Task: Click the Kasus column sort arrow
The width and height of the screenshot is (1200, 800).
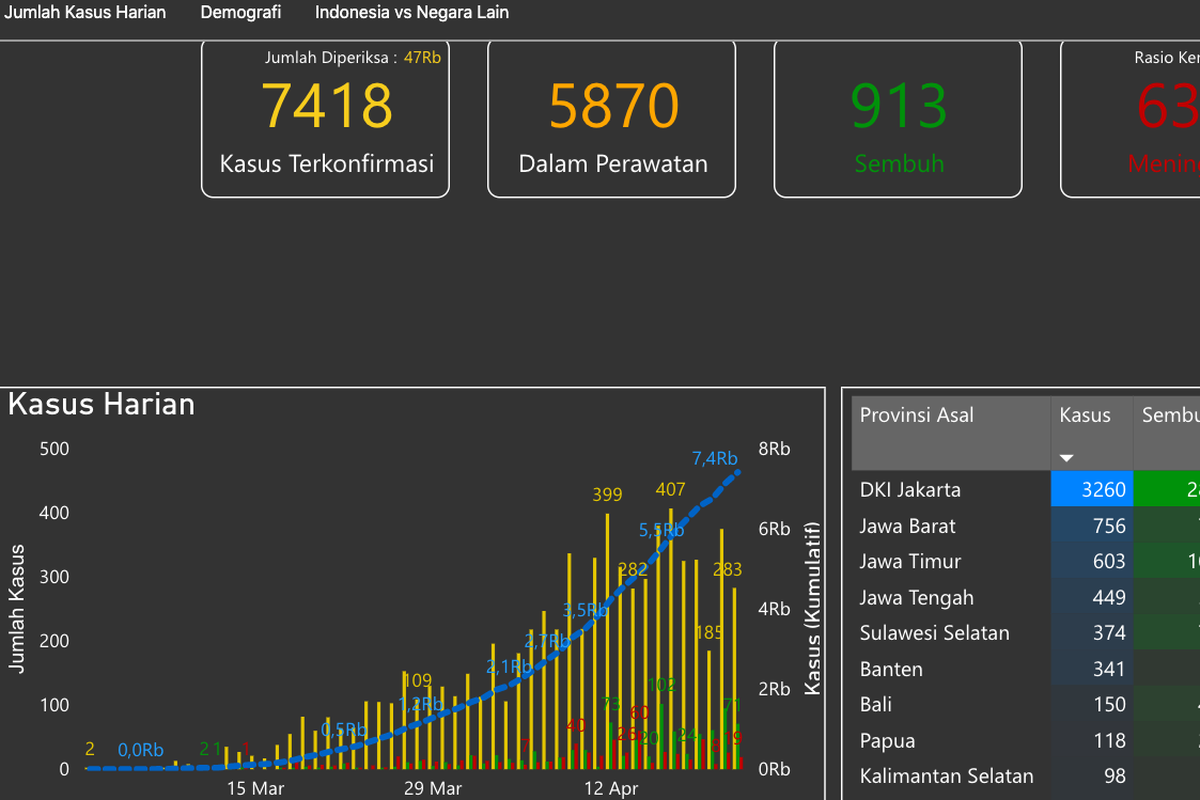Action: (x=1066, y=458)
